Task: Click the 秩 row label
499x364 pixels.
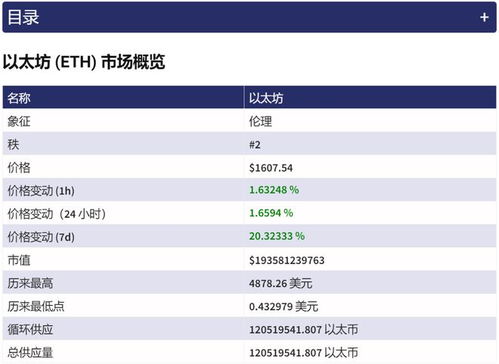Action: pyautogui.click(x=13, y=144)
